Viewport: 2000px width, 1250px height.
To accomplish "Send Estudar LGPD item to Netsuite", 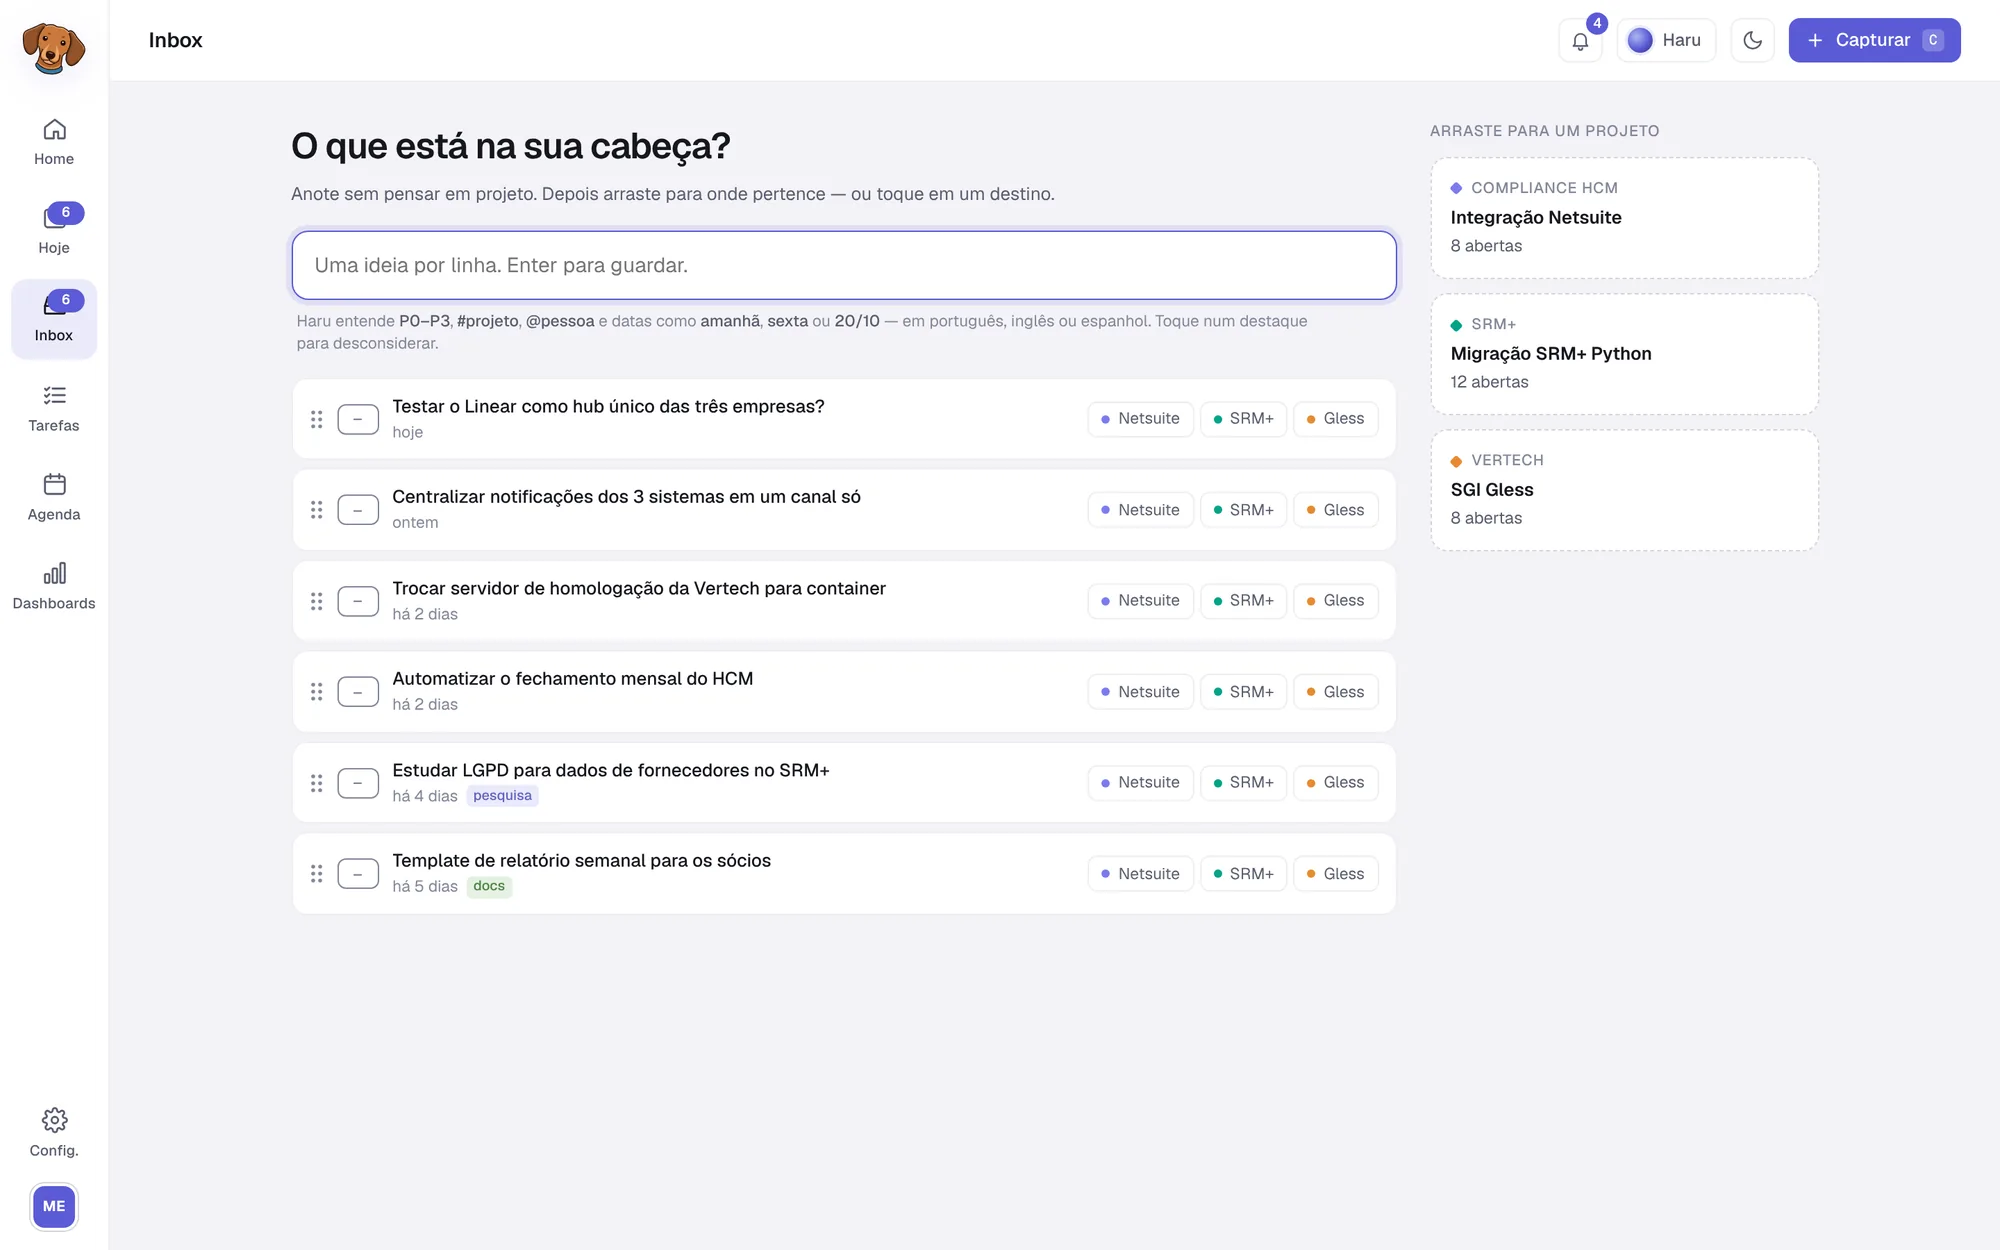I will click(x=1140, y=783).
